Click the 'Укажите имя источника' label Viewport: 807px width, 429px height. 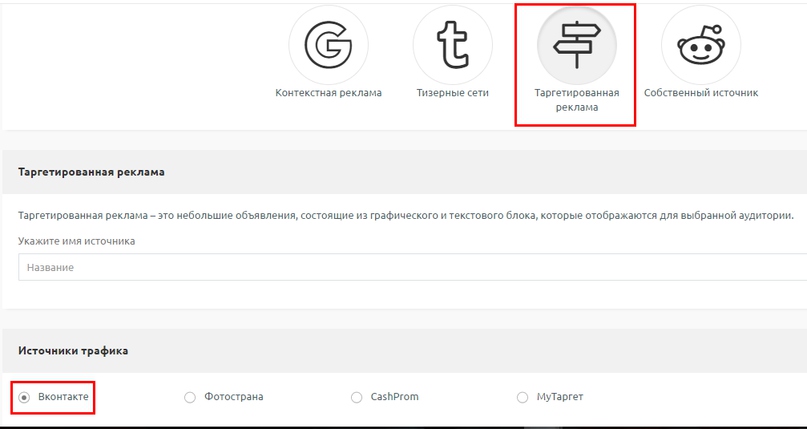(77, 241)
